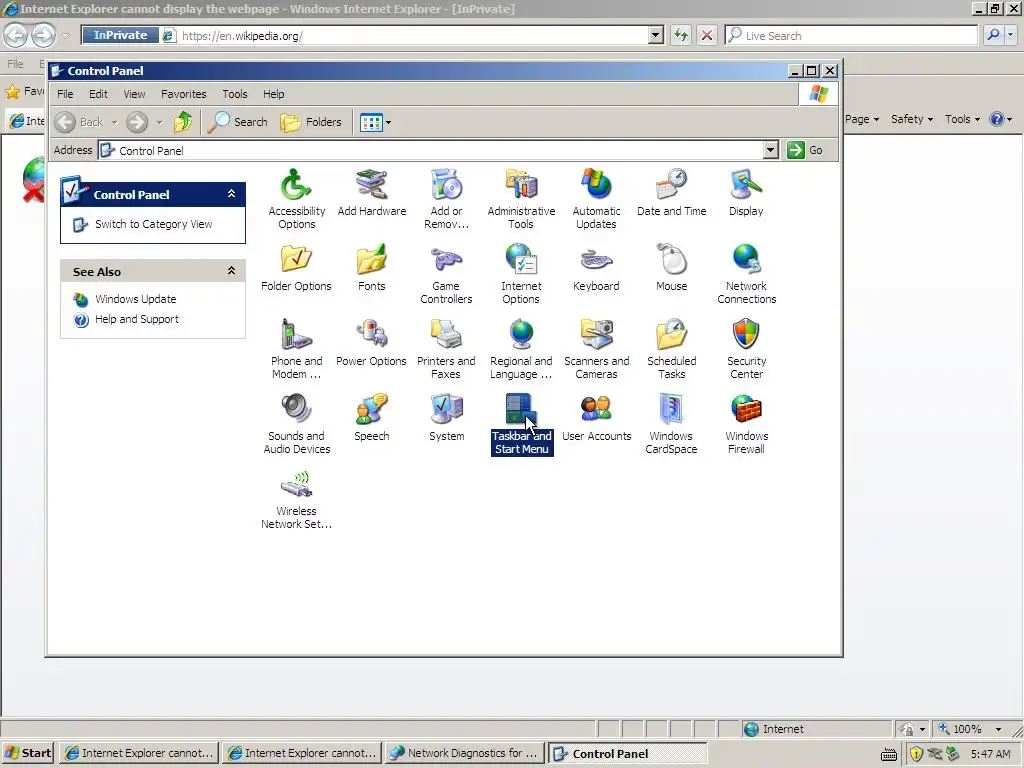The height and width of the screenshot is (768, 1024).
Task: Select the Speech icon
Action: (x=372, y=418)
